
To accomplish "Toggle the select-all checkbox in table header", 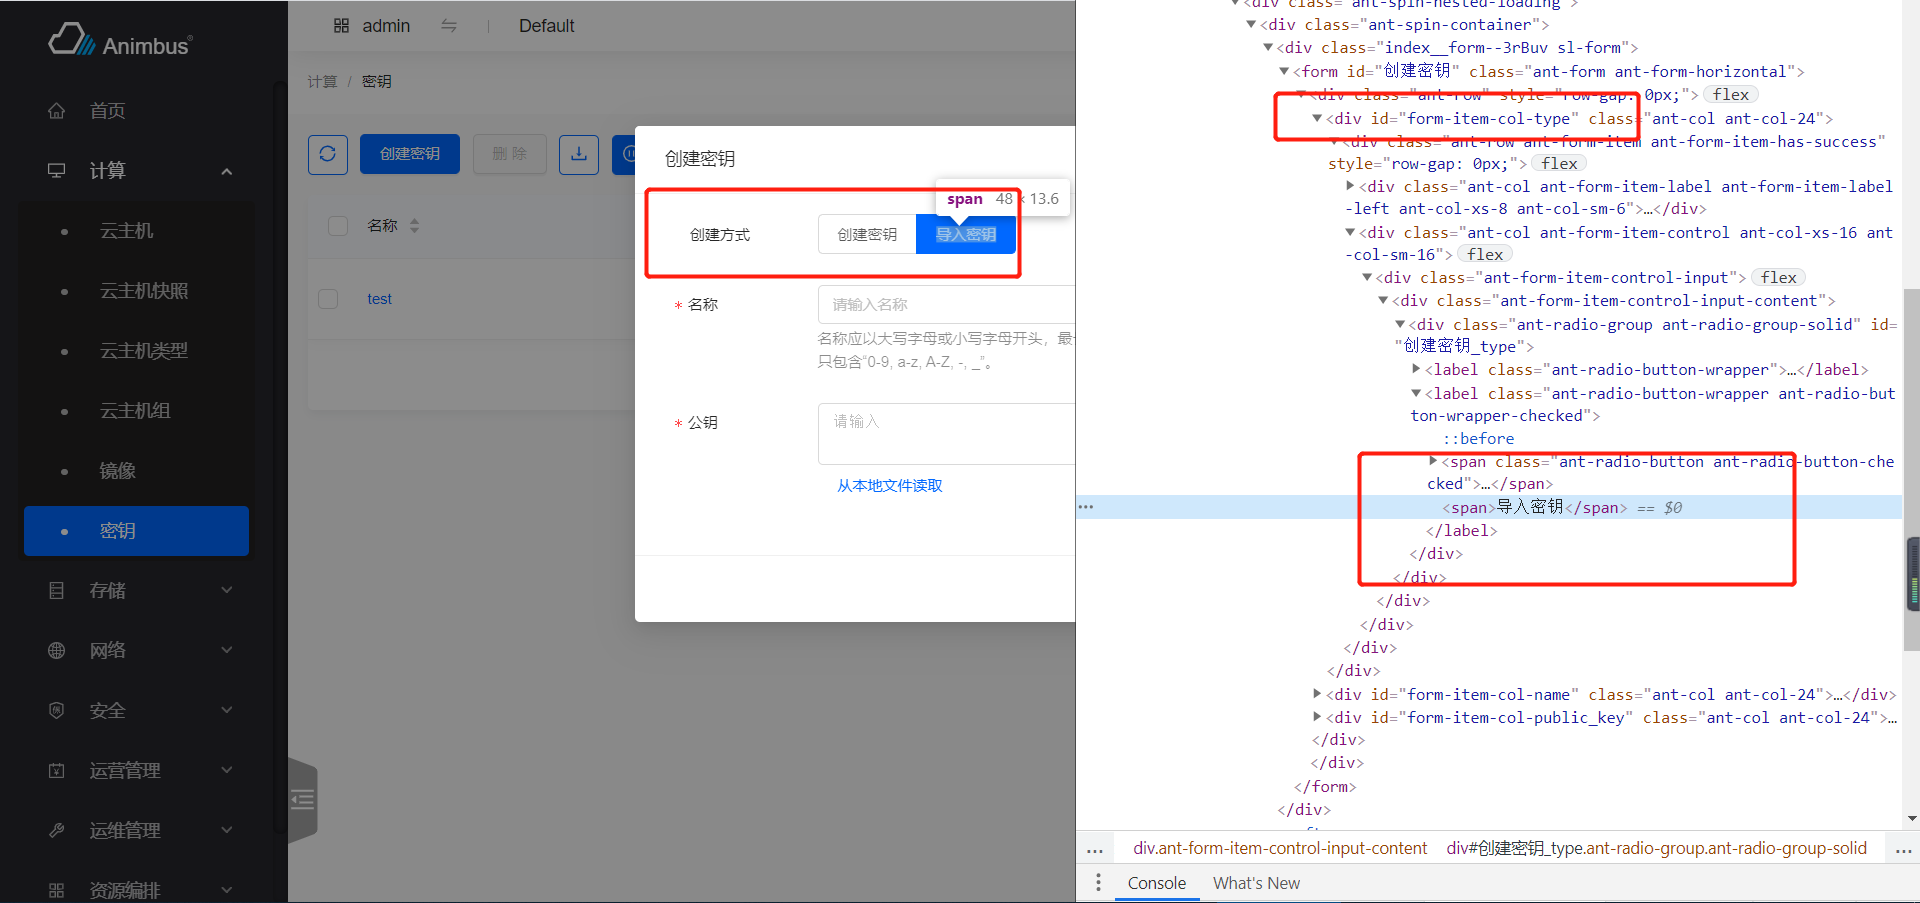I will point(338,226).
